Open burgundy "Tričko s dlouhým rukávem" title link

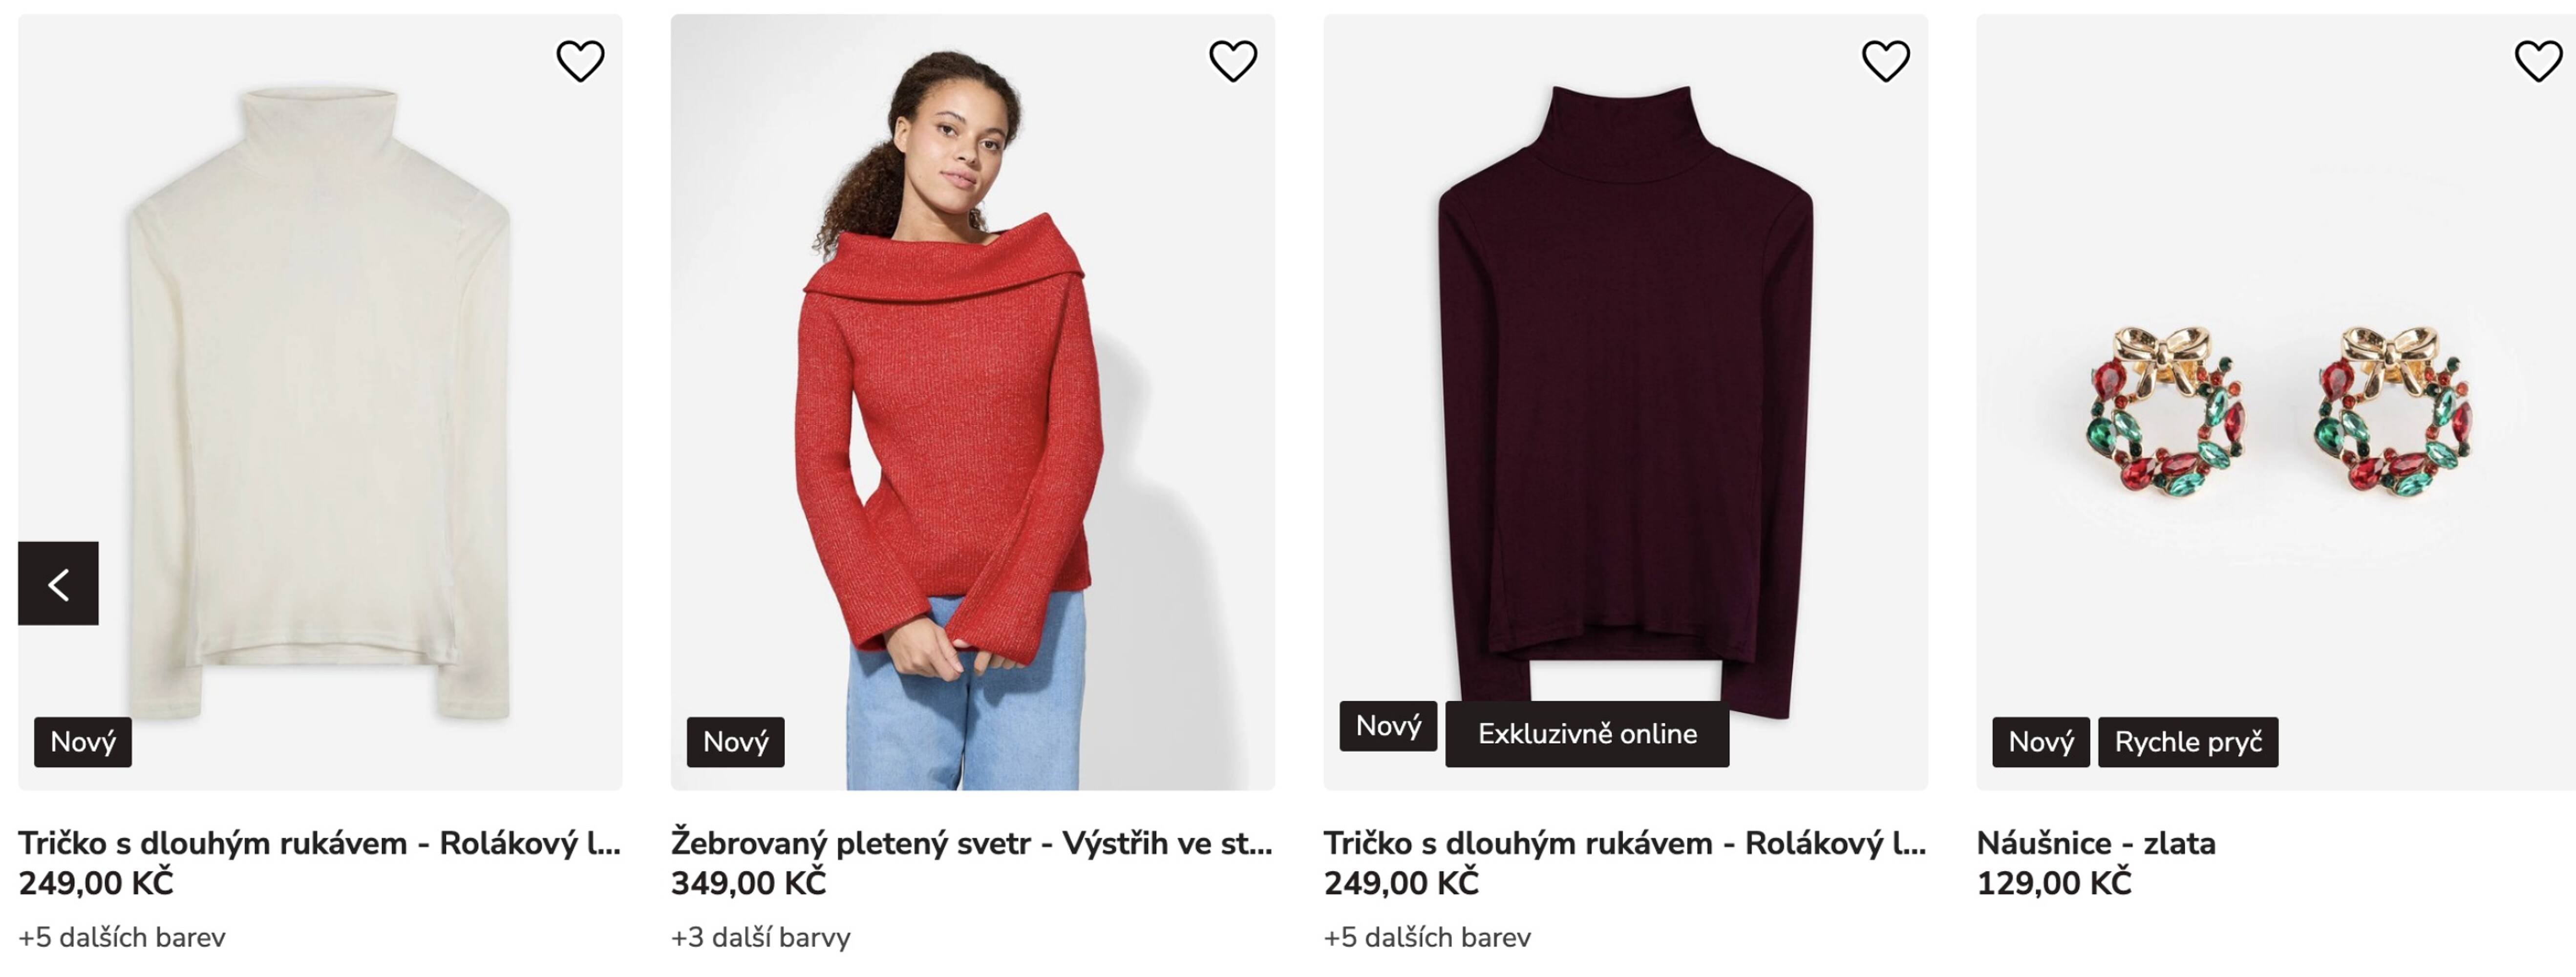click(x=1624, y=843)
